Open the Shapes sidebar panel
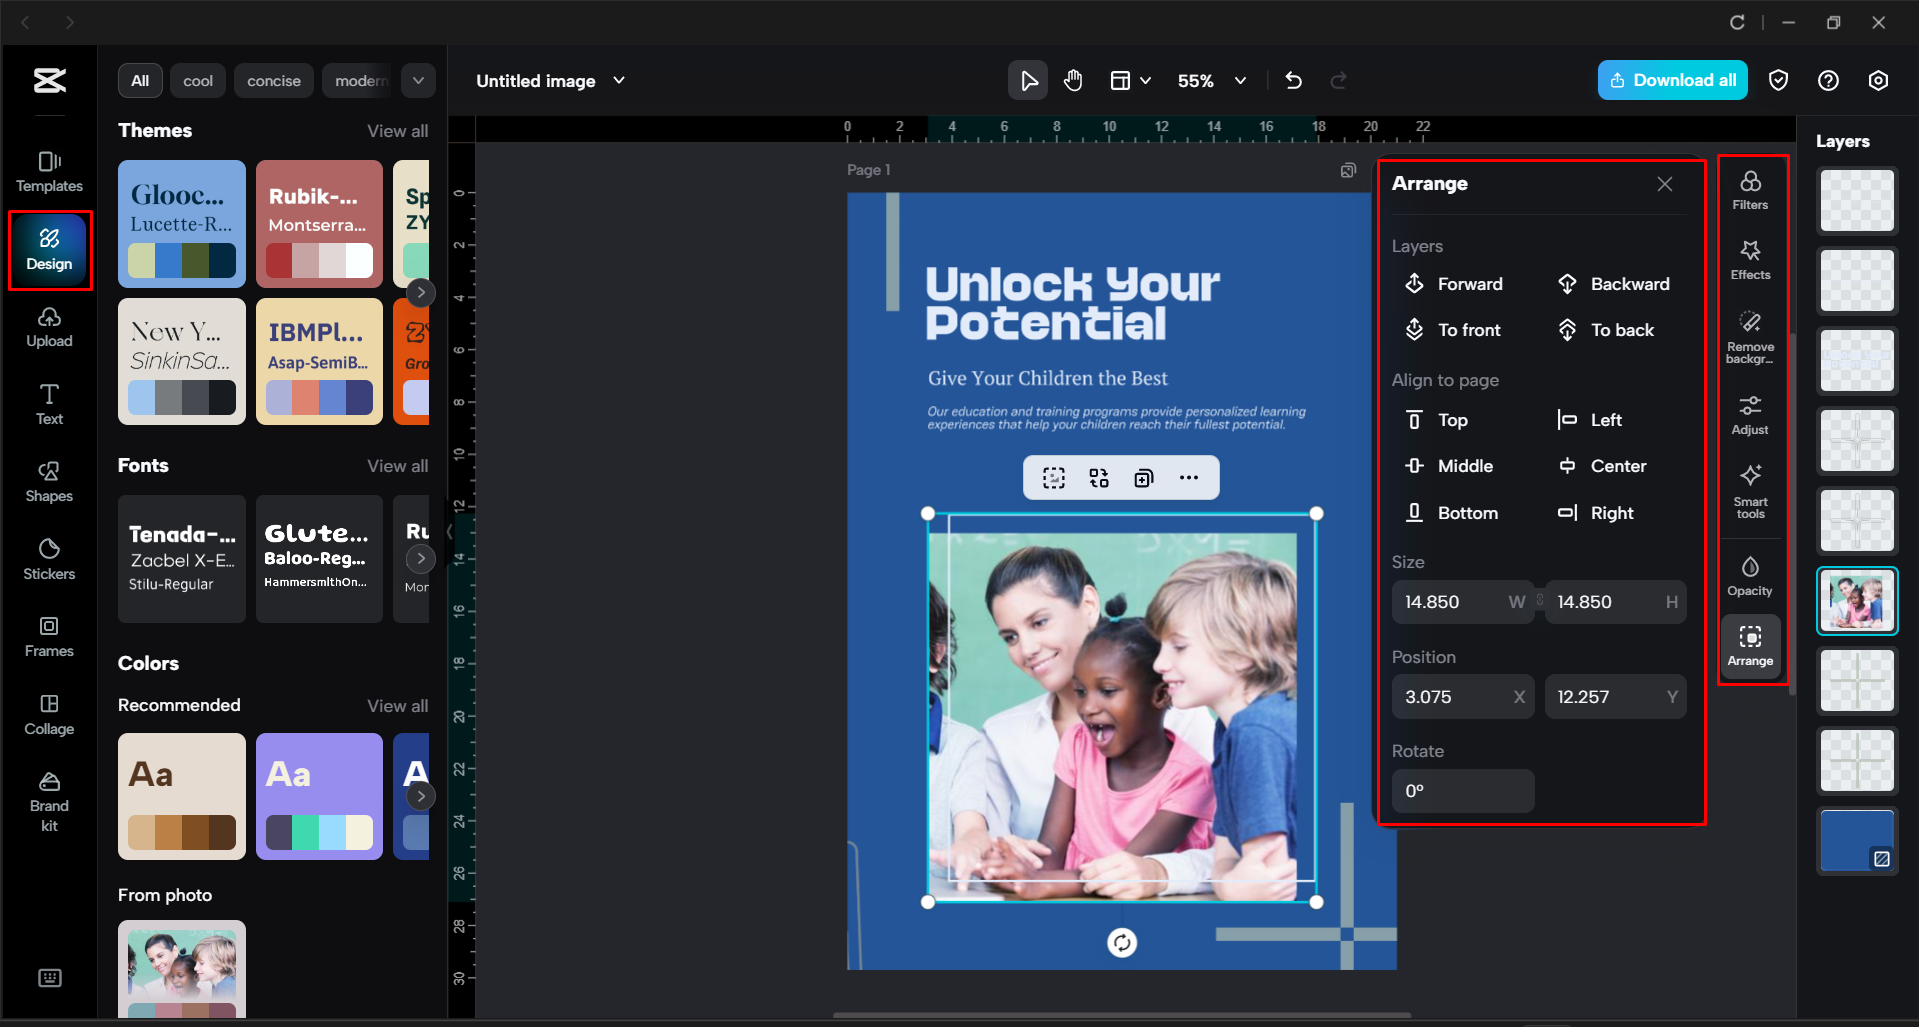The height and width of the screenshot is (1027, 1919). pyautogui.click(x=48, y=481)
